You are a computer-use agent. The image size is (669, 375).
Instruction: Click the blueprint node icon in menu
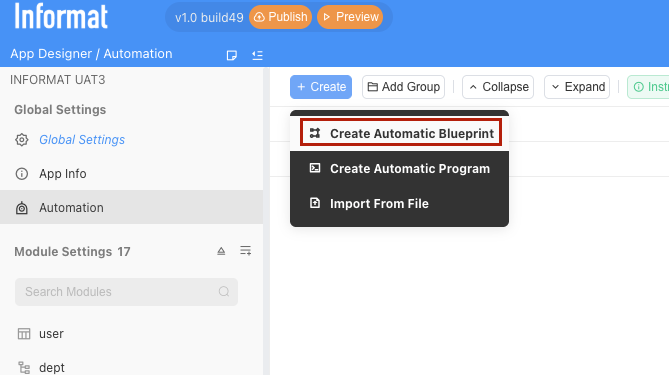pyautogui.click(x=315, y=133)
